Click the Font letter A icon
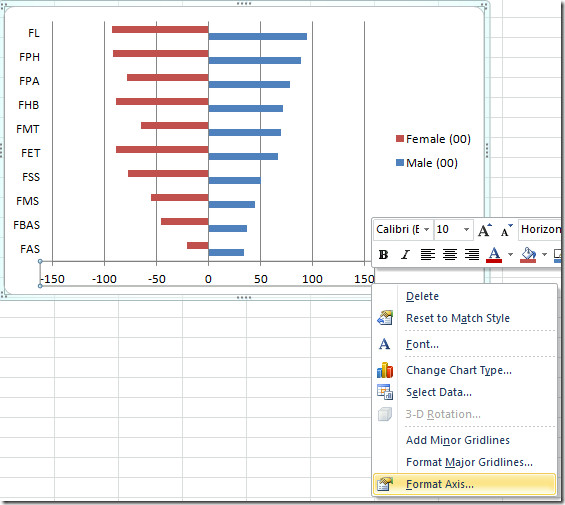The width and height of the screenshot is (565, 505). 384,344
